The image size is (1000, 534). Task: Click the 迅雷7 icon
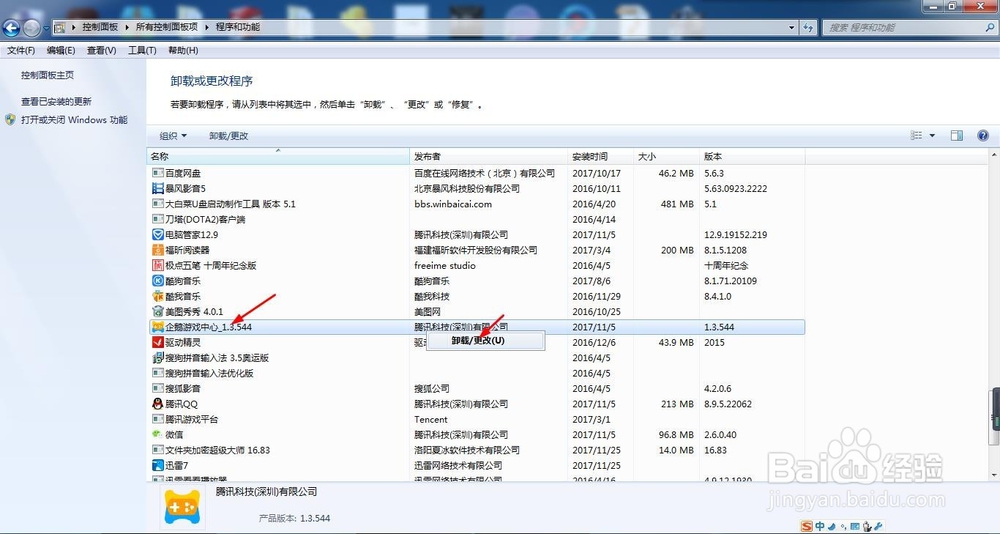point(158,466)
